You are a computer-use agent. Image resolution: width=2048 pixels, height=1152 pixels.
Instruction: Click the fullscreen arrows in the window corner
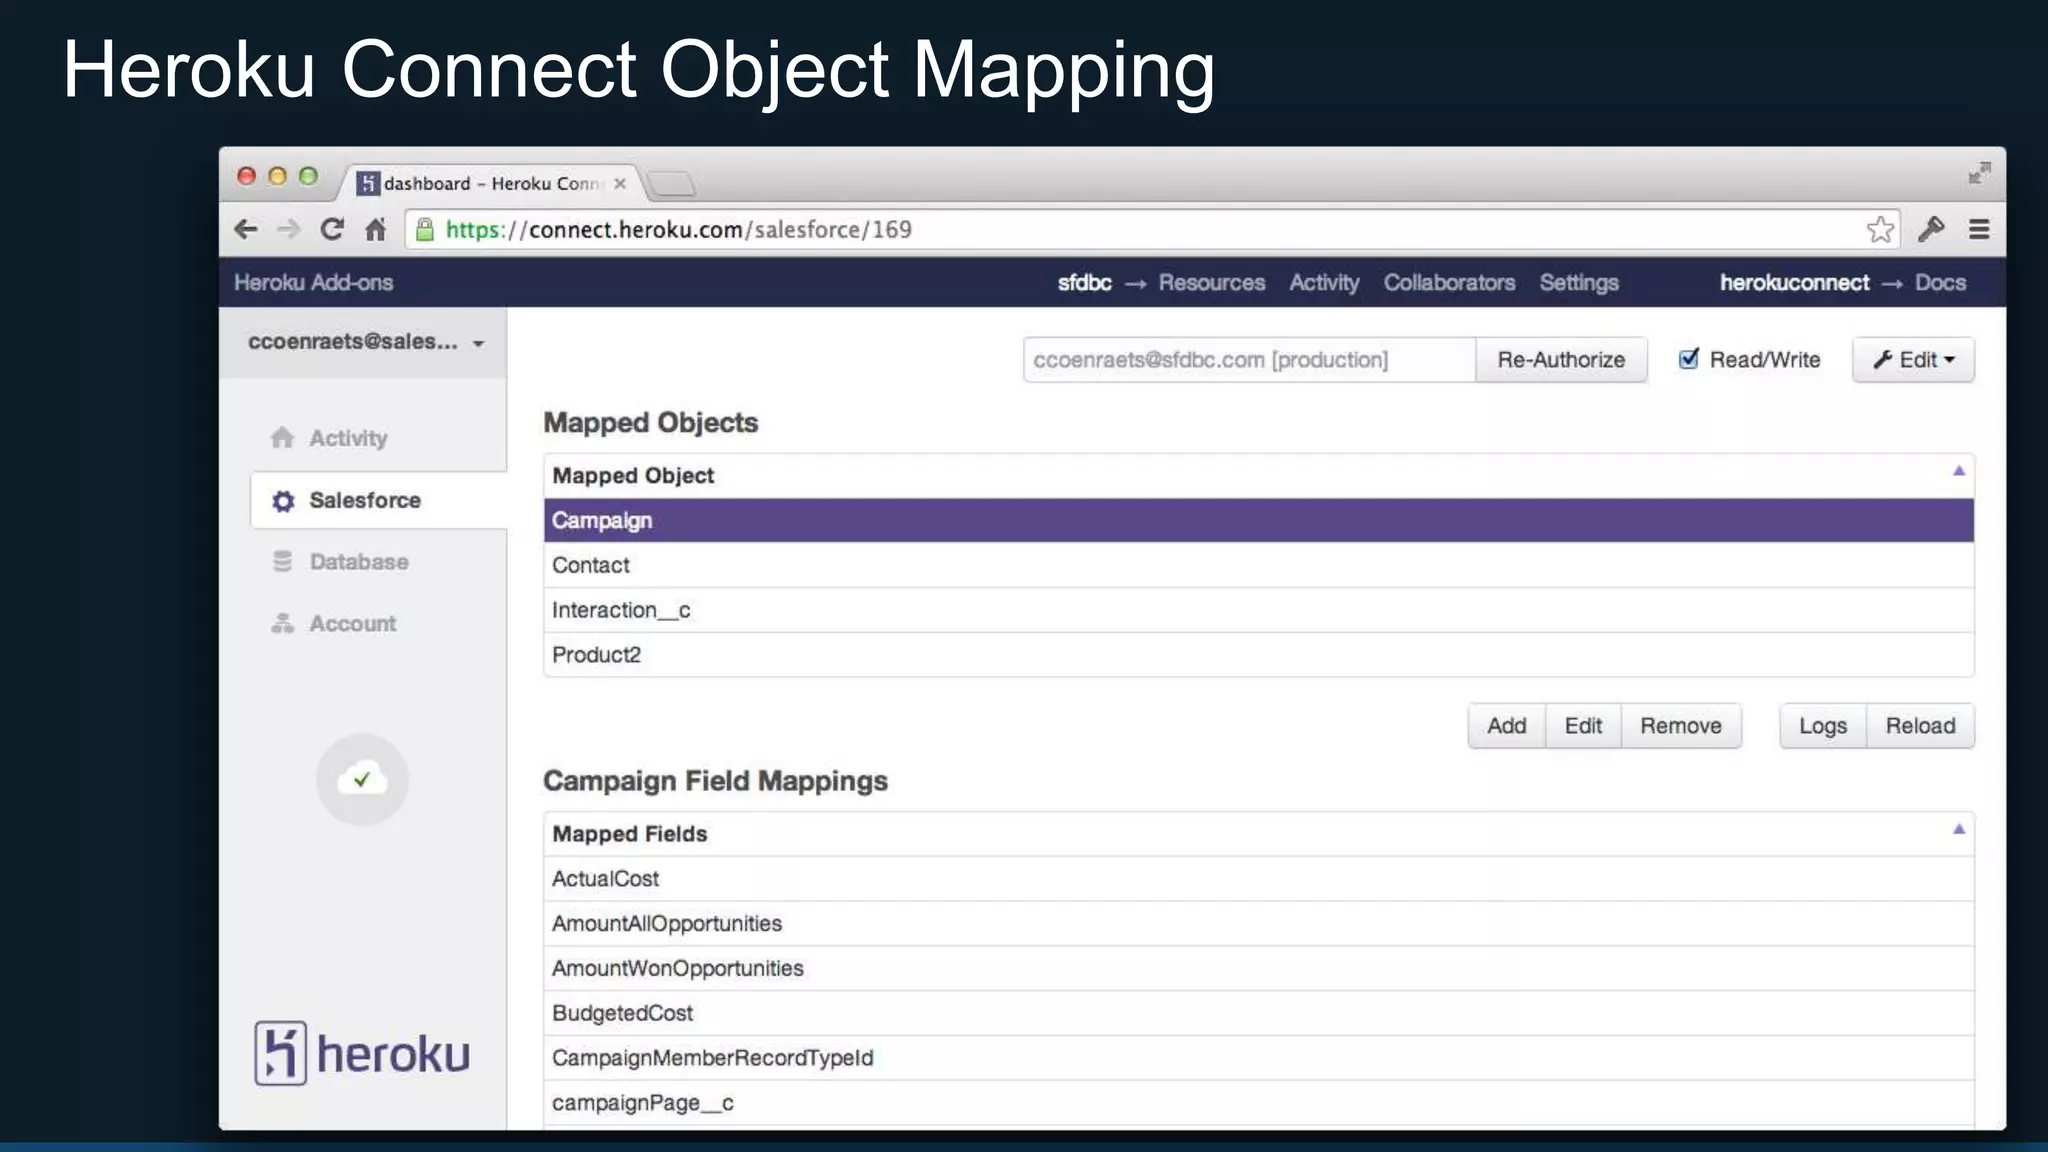[1979, 173]
